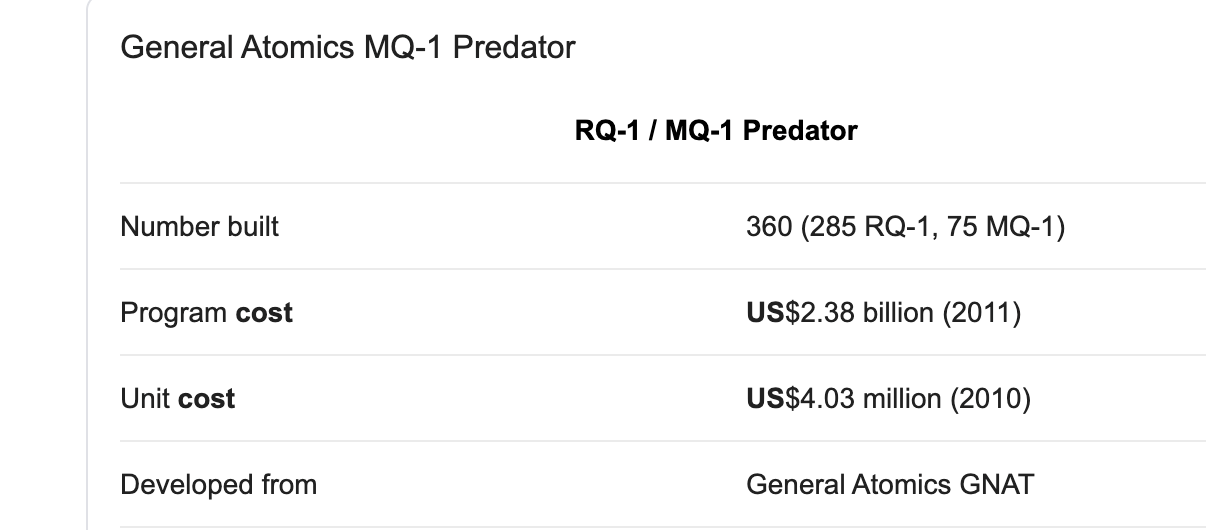This screenshot has width=1206, height=530.
Task: Click the bold word cost in Program cost
Action: pos(264,313)
